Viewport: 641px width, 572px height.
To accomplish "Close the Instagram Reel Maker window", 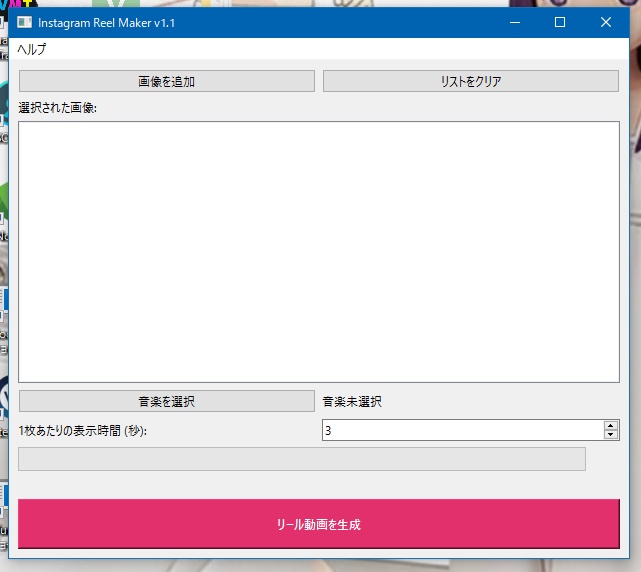I will 606,22.
